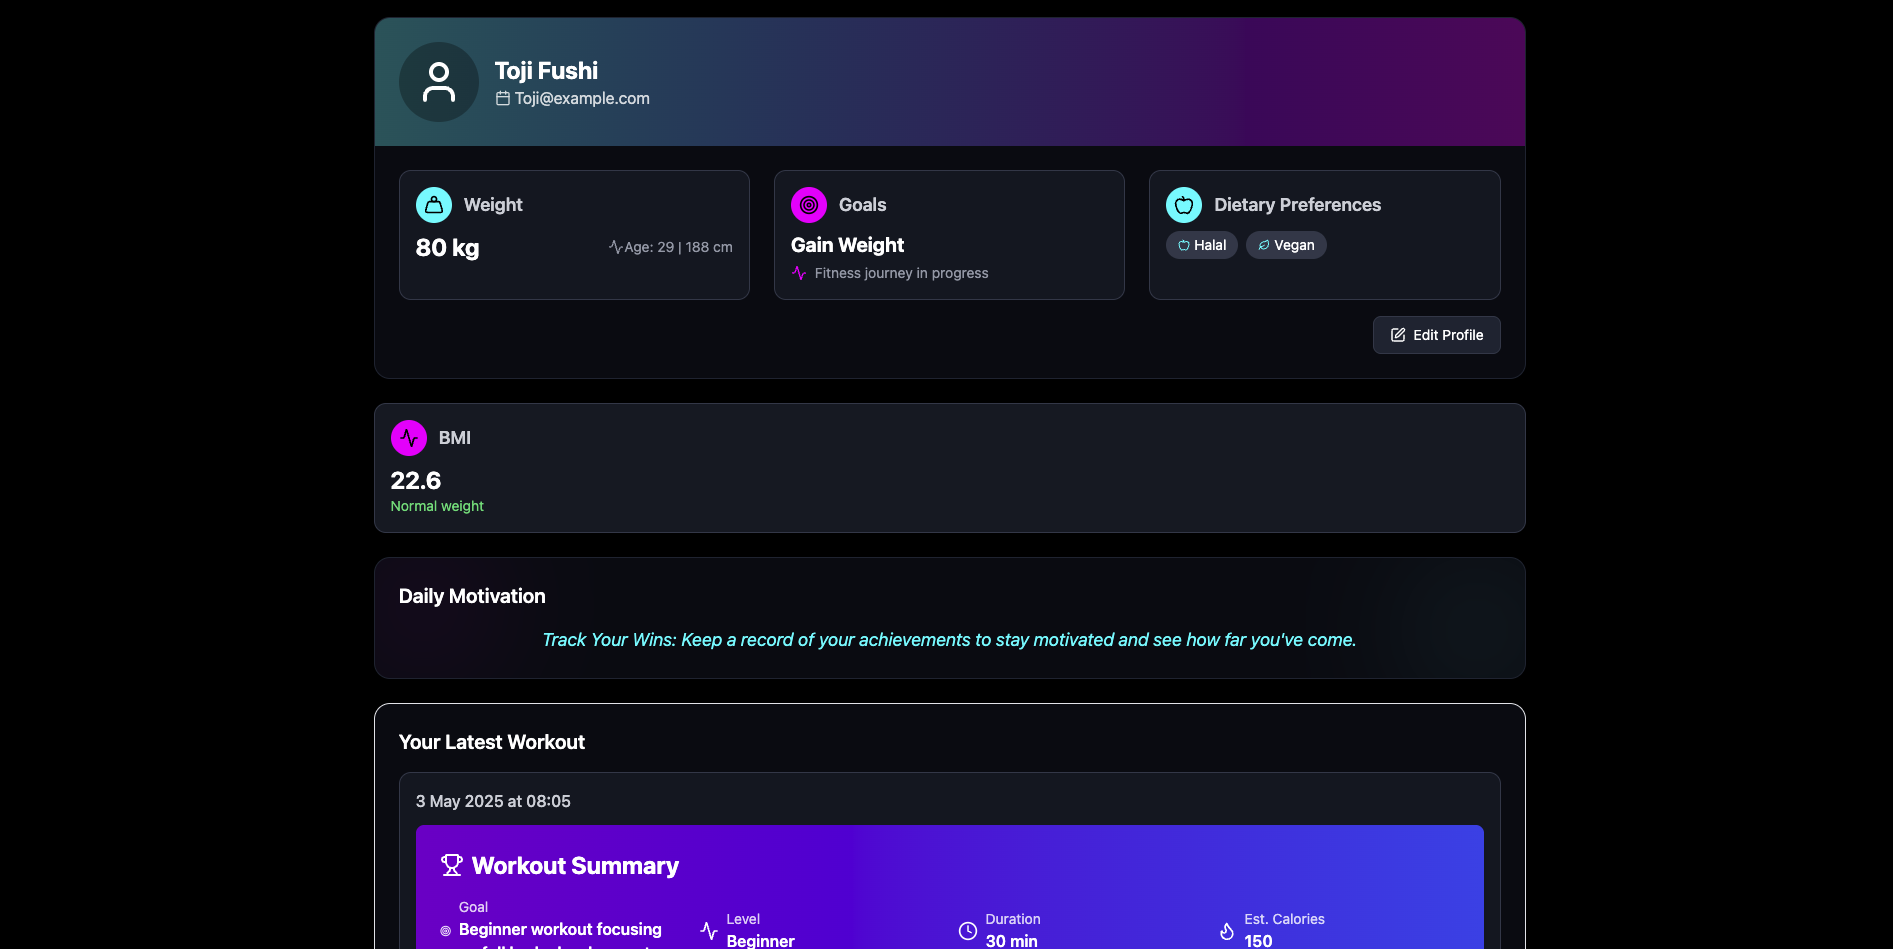Click the user avatar profile icon

tap(438, 82)
